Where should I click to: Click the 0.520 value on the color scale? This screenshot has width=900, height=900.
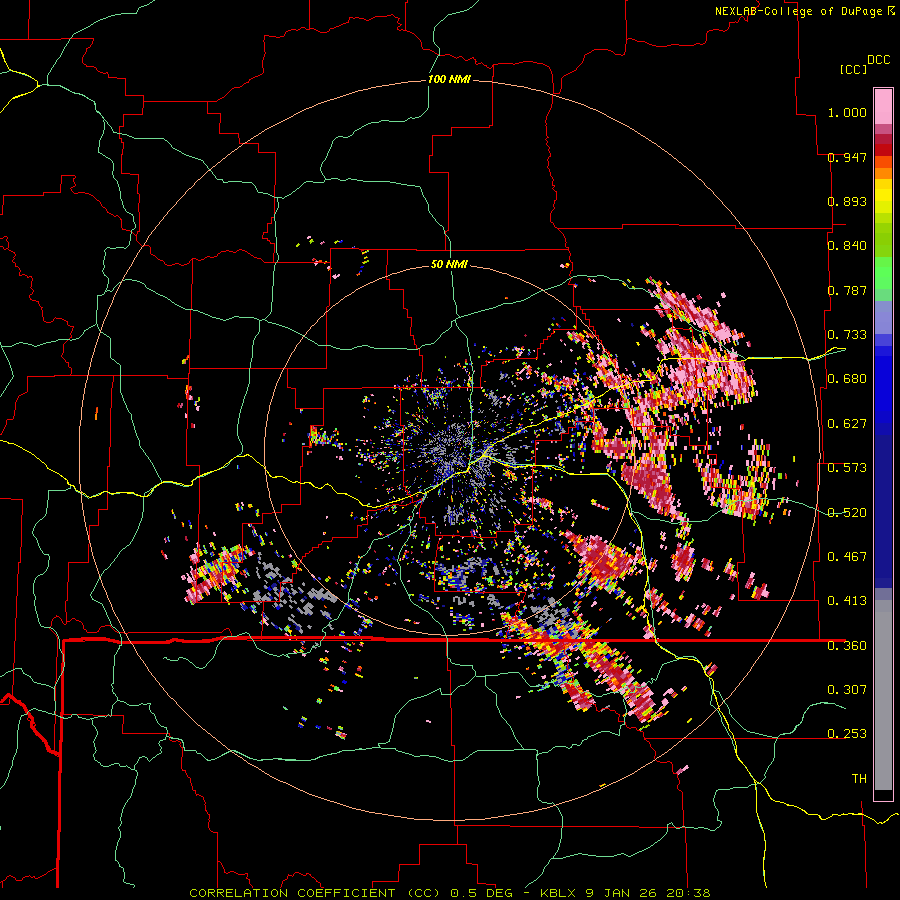pos(847,513)
